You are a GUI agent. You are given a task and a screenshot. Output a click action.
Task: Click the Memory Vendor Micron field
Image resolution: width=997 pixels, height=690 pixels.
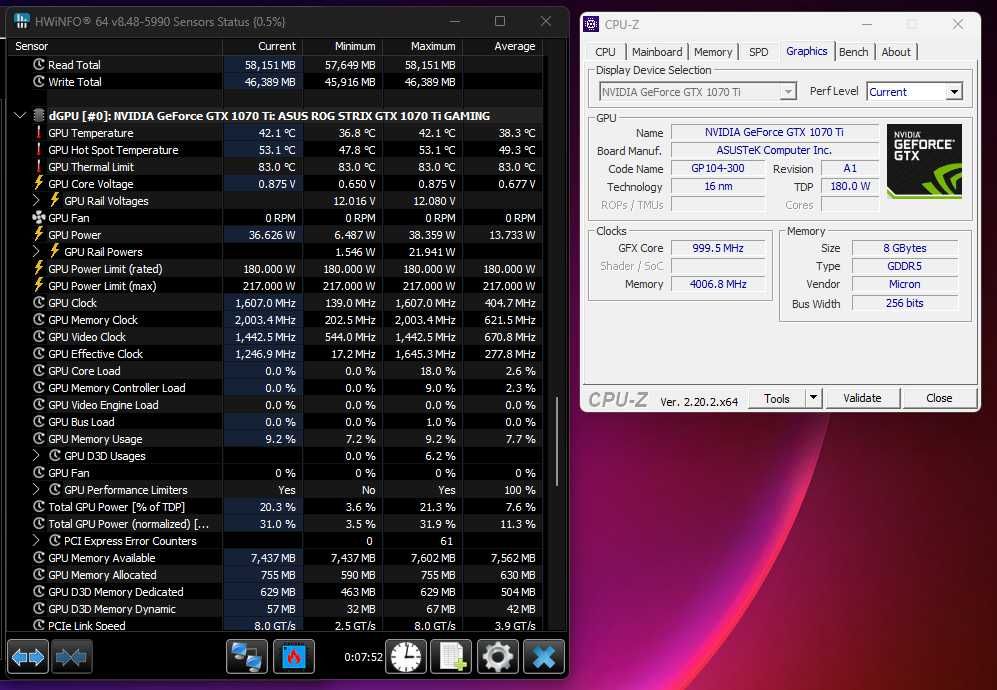[x=905, y=284]
